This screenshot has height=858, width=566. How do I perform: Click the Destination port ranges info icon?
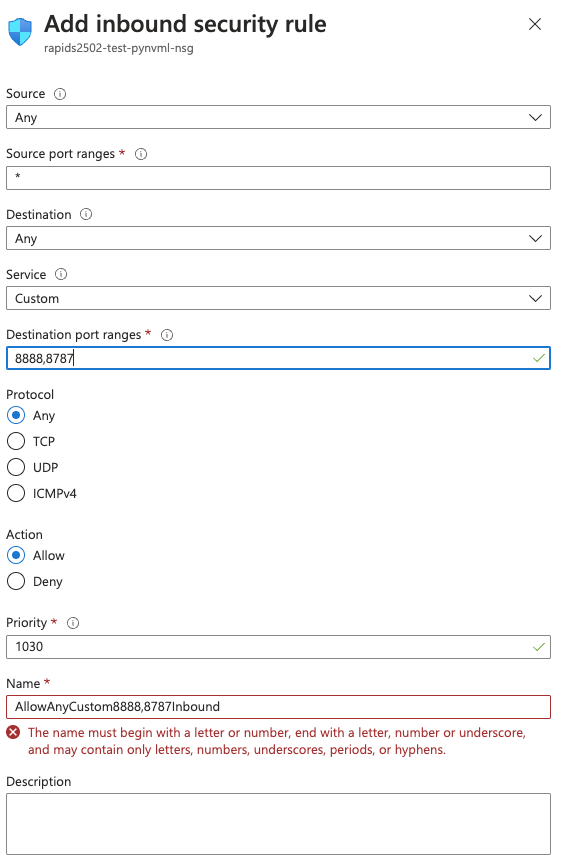pyautogui.click(x=167, y=335)
